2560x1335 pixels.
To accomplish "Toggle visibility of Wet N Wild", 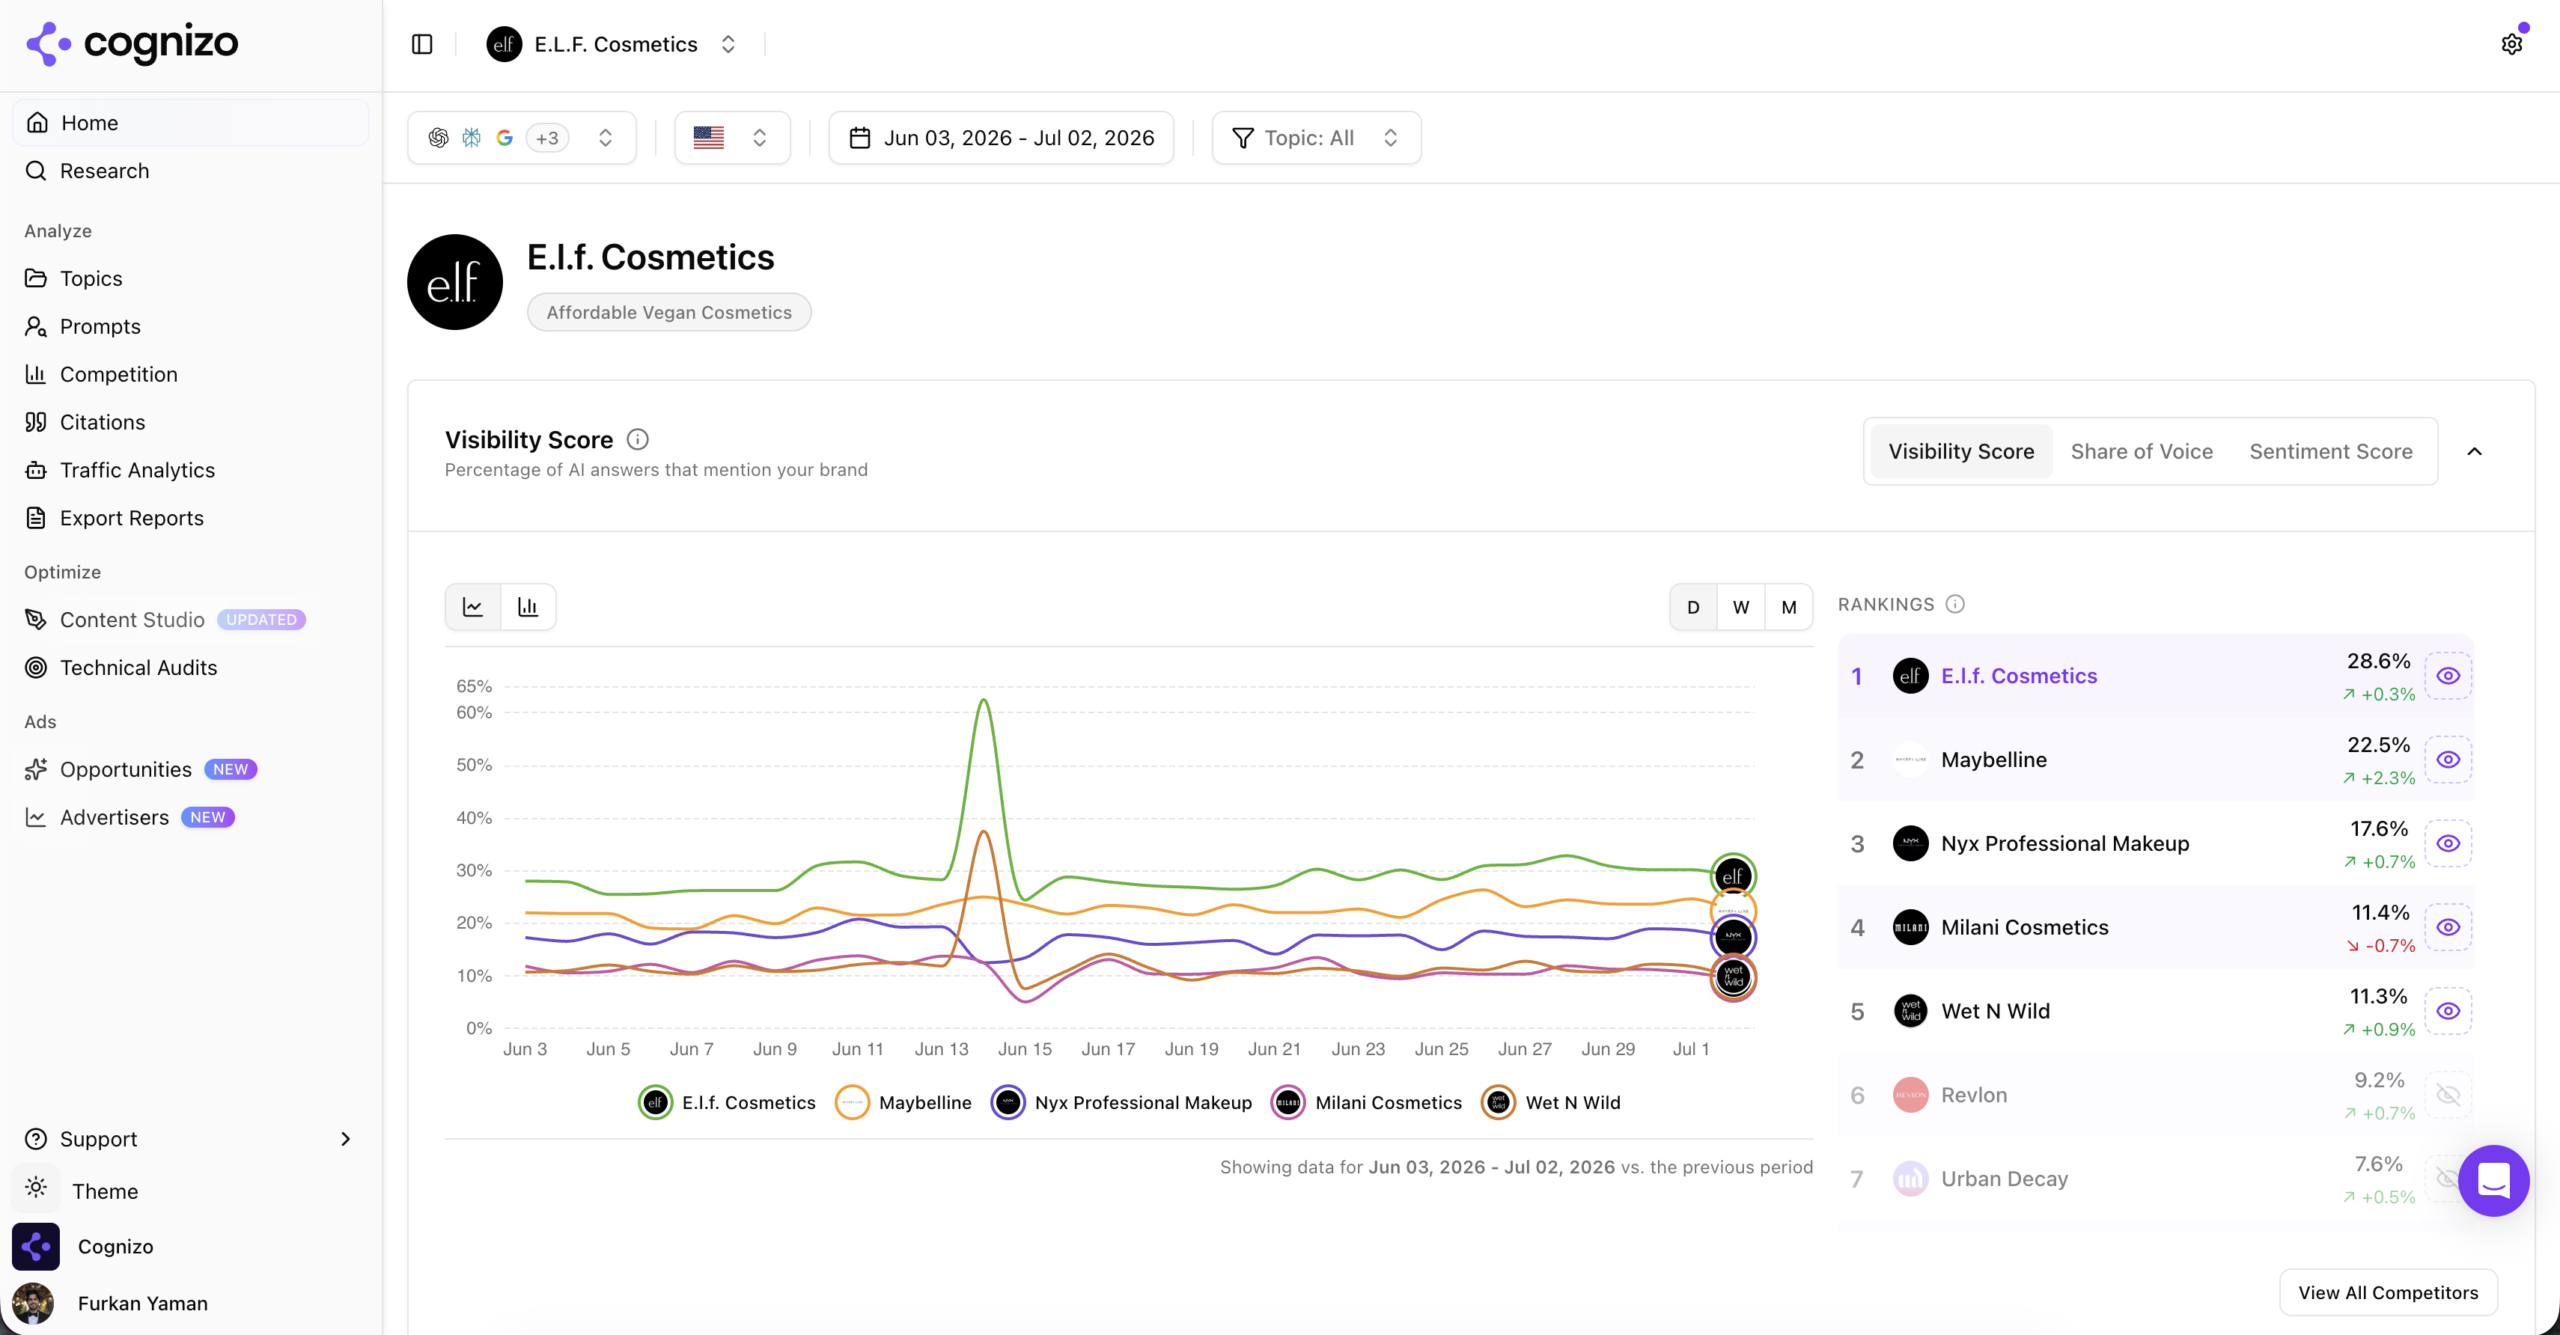I will (x=2448, y=1011).
